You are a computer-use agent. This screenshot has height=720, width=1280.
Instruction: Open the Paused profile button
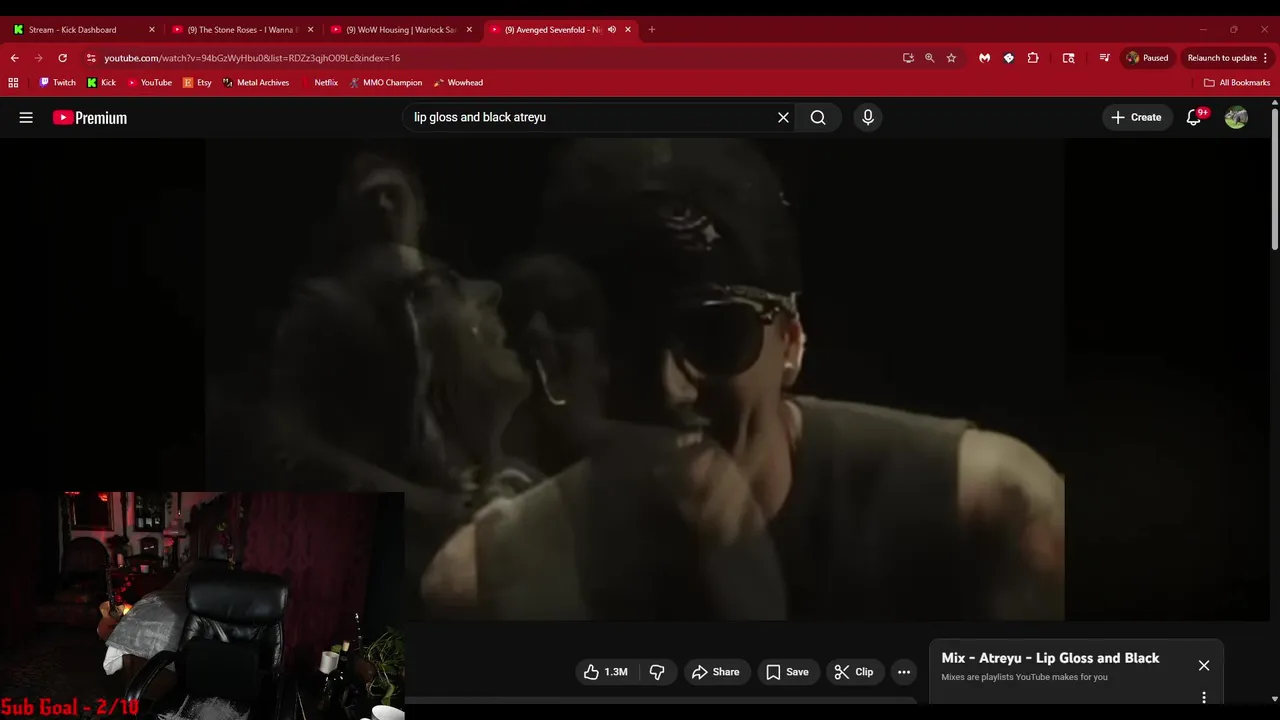click(x=1147, y=58)
